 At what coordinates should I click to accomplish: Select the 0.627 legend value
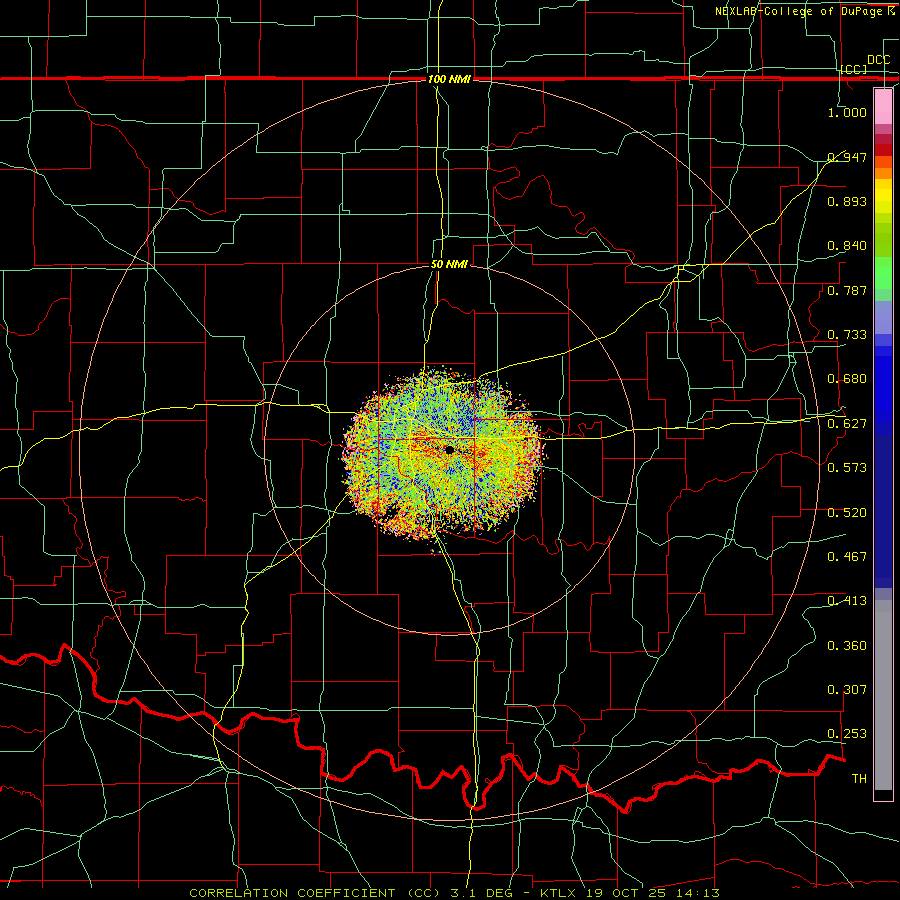(x=847, y=424)
